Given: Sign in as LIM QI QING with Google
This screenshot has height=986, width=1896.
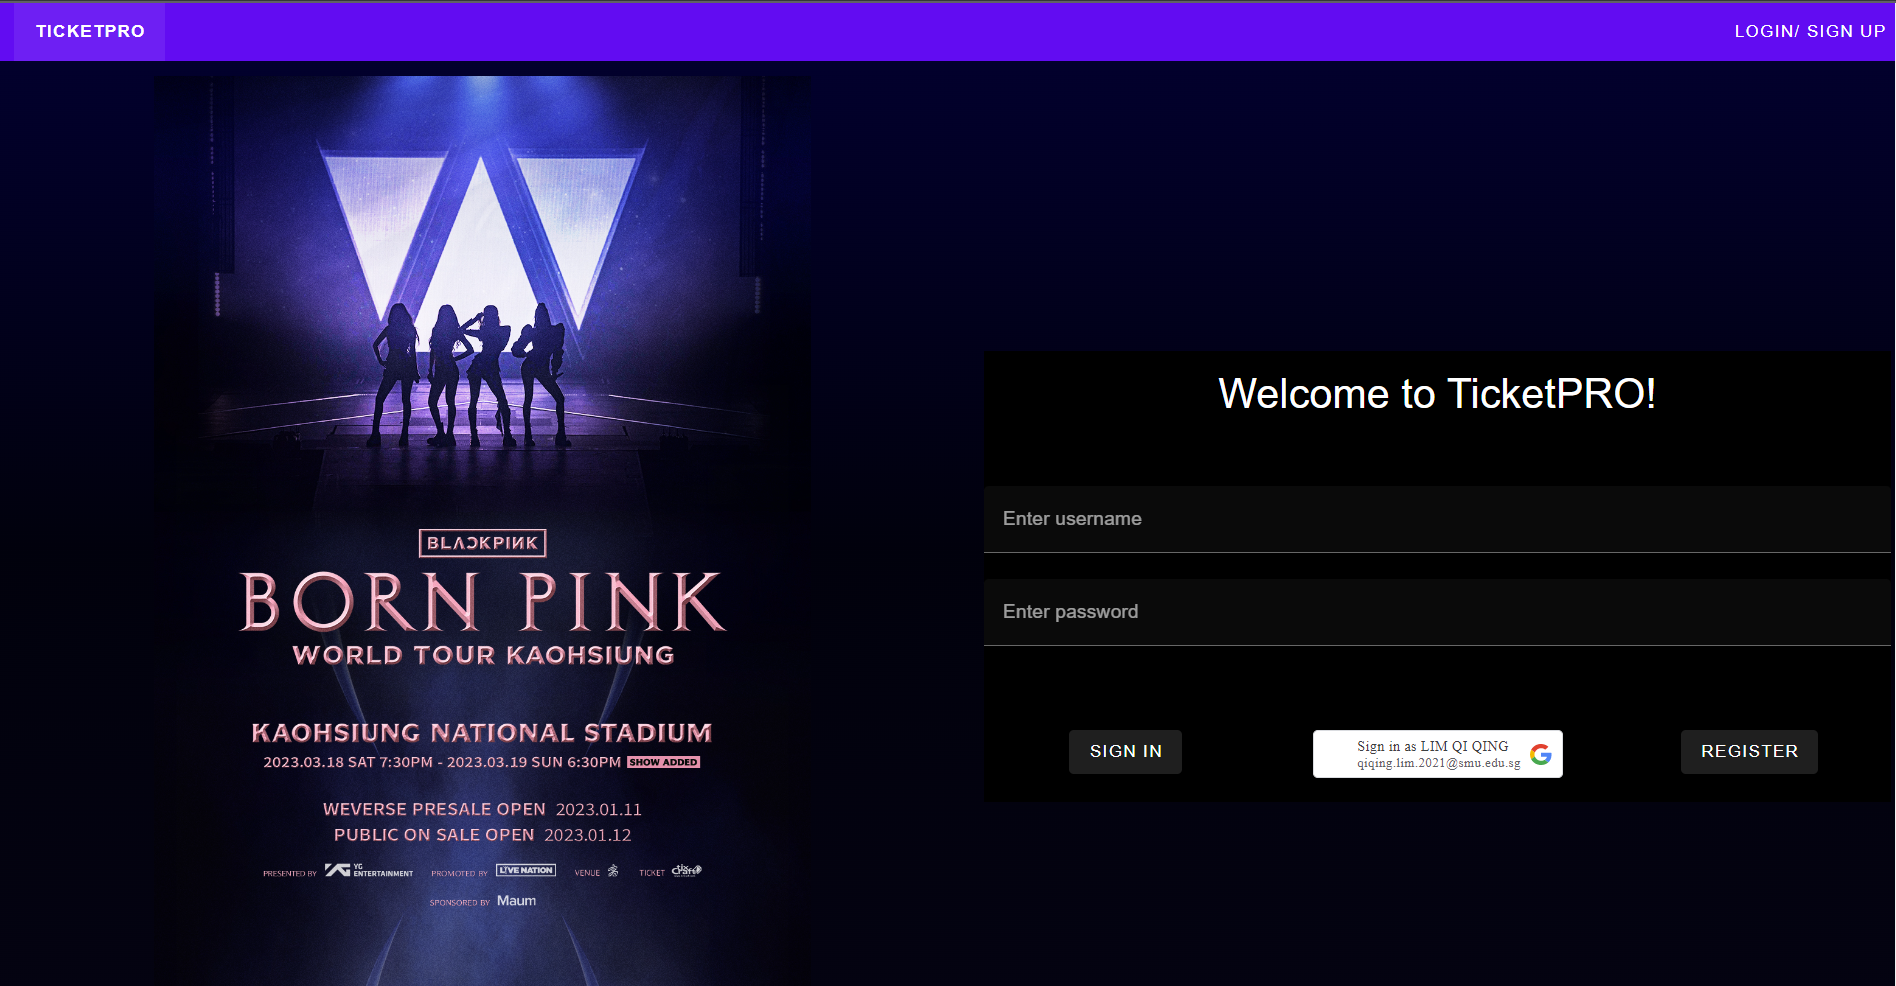Looking at the screenshot, I should coord(1437,753).
